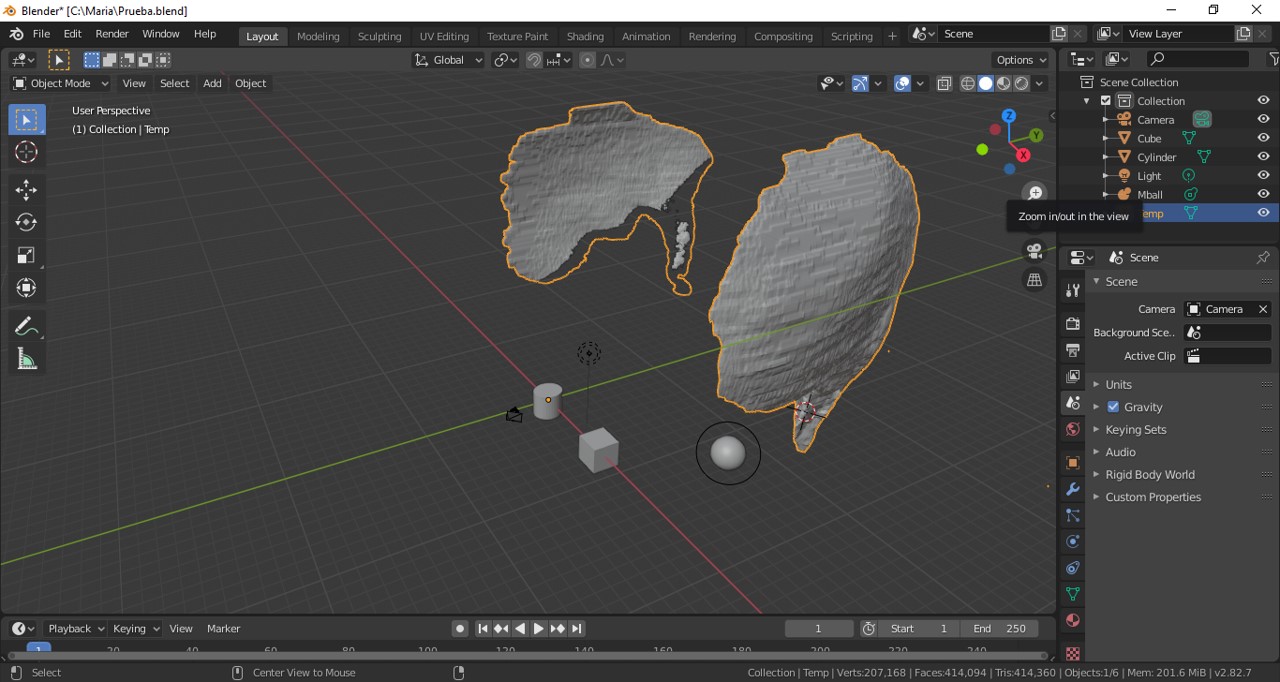Image resolution: width=1280 pixels, height=682 pixels.
Task: Choose the 3D Cursor tool
Action: coord(27,152)
